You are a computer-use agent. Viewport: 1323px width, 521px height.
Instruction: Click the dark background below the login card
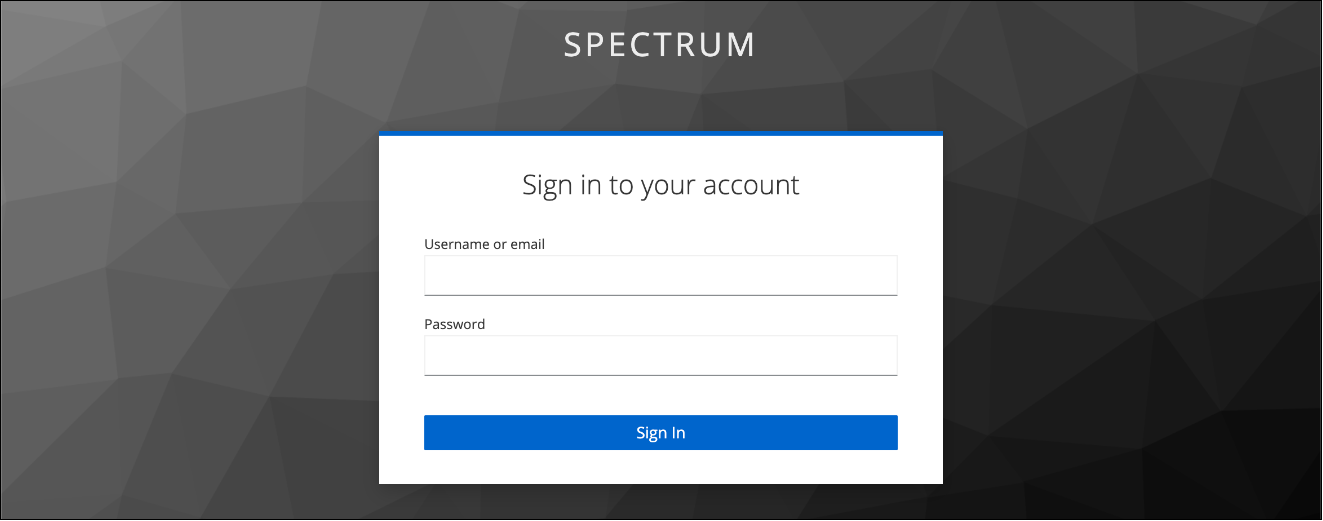tap(660, 502)
